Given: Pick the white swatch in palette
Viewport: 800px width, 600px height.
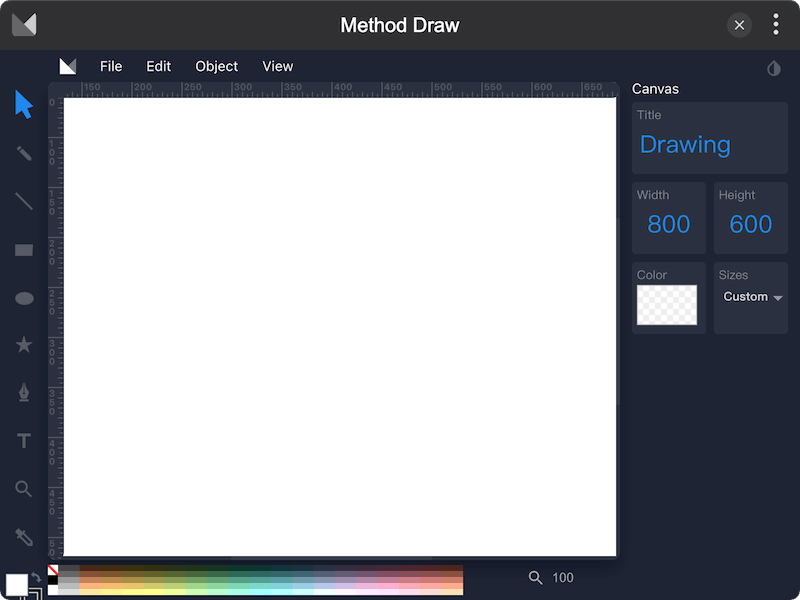Looking at the screenshot, I should click(x=53, y=590).
